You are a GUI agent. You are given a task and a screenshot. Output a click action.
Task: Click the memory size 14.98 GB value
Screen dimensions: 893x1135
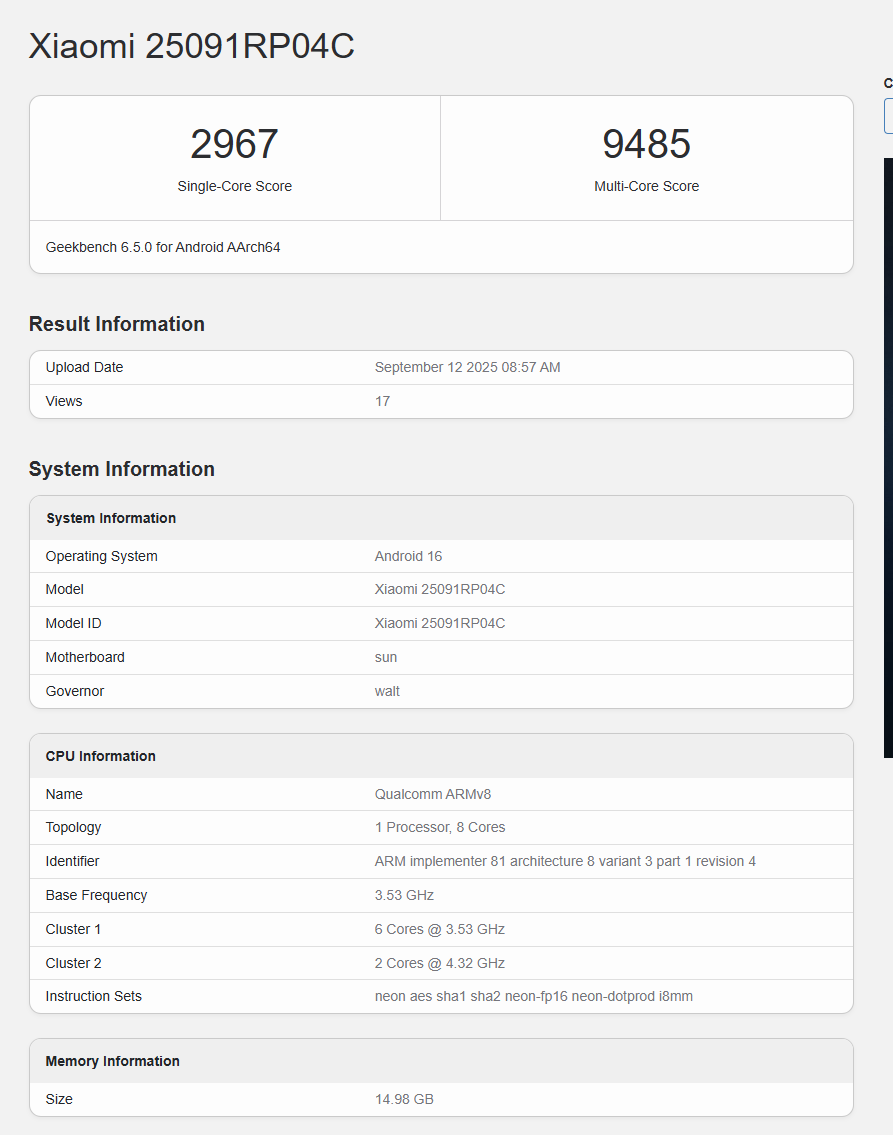tap(404, 1099)
